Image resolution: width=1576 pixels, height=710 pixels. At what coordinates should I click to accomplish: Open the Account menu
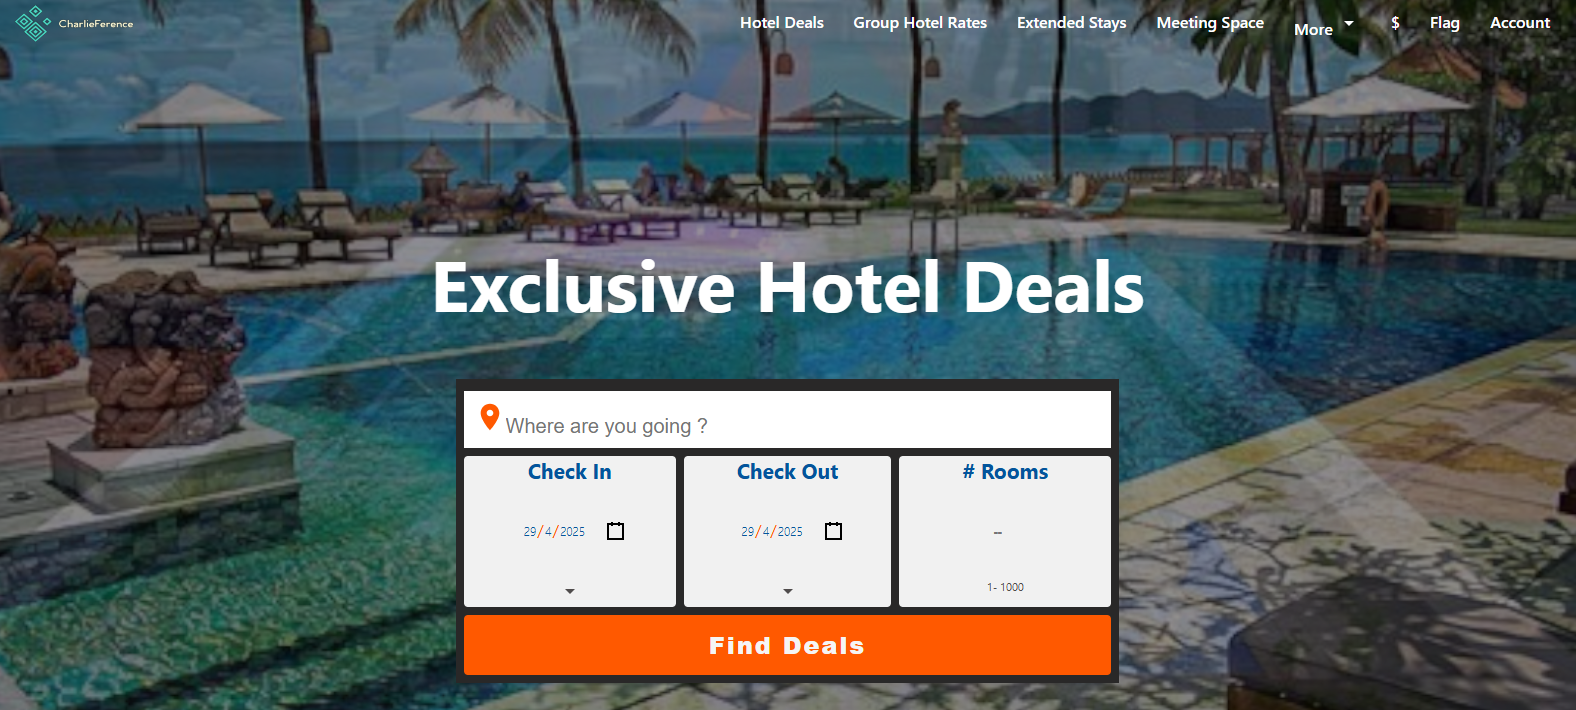(1520, 23)
